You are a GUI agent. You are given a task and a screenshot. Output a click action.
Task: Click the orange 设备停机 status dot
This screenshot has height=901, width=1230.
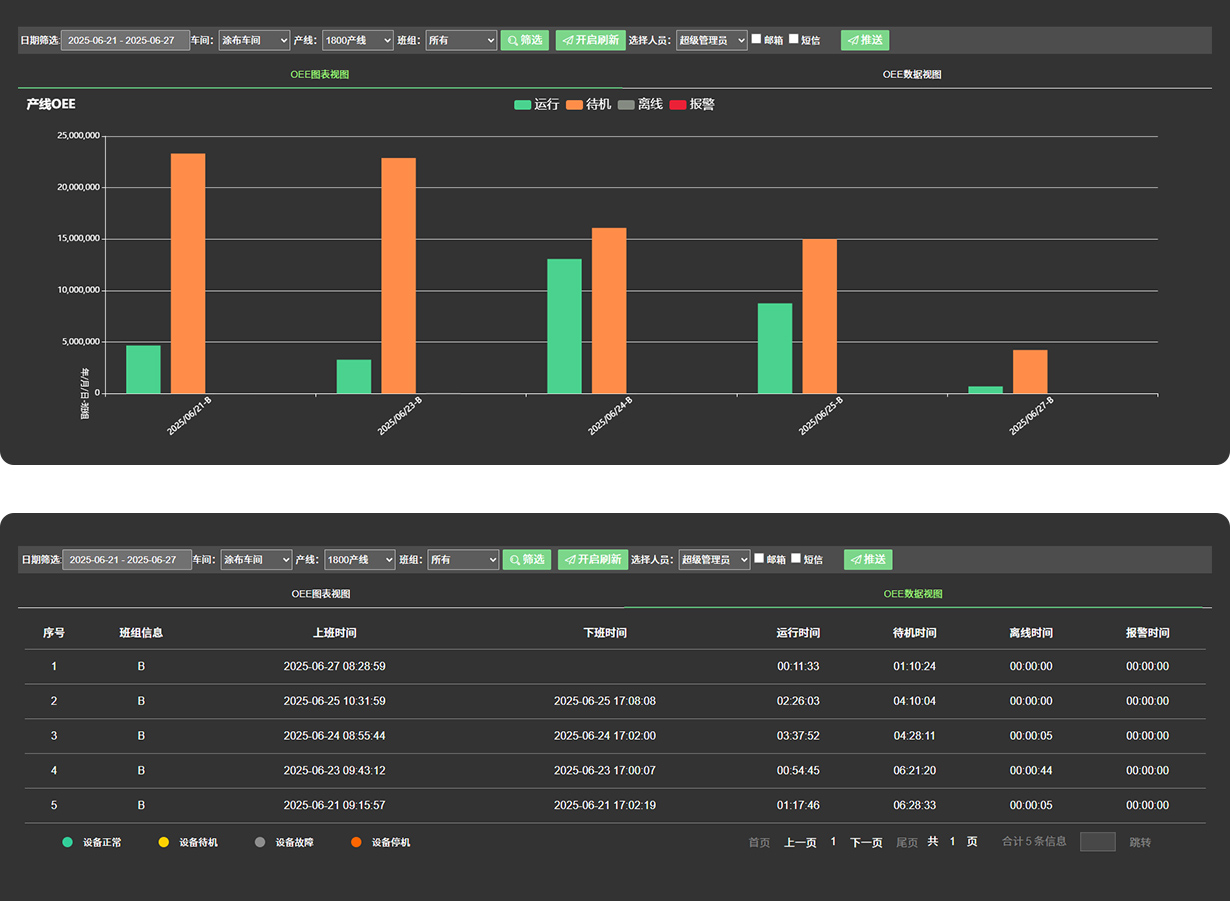pos(356,842)
